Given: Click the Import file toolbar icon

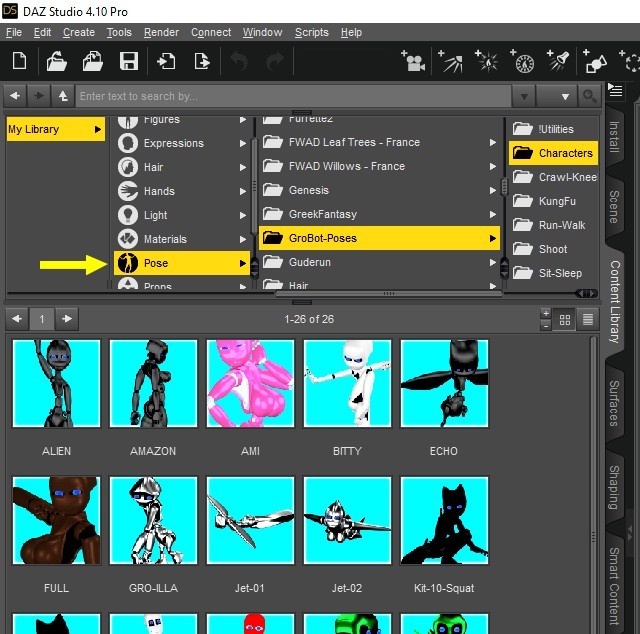Looking at the screenshot, I should point(166,61).
